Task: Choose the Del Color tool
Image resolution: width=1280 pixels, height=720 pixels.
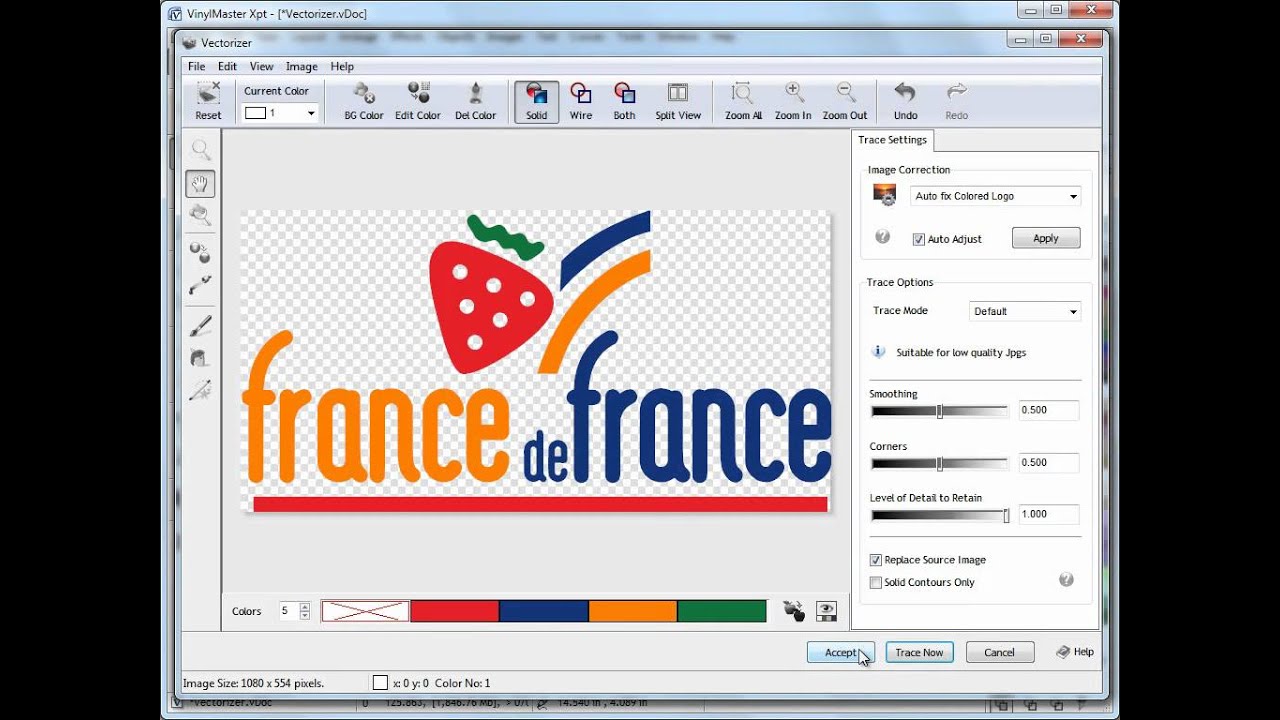Action: [x=475, y=102]
